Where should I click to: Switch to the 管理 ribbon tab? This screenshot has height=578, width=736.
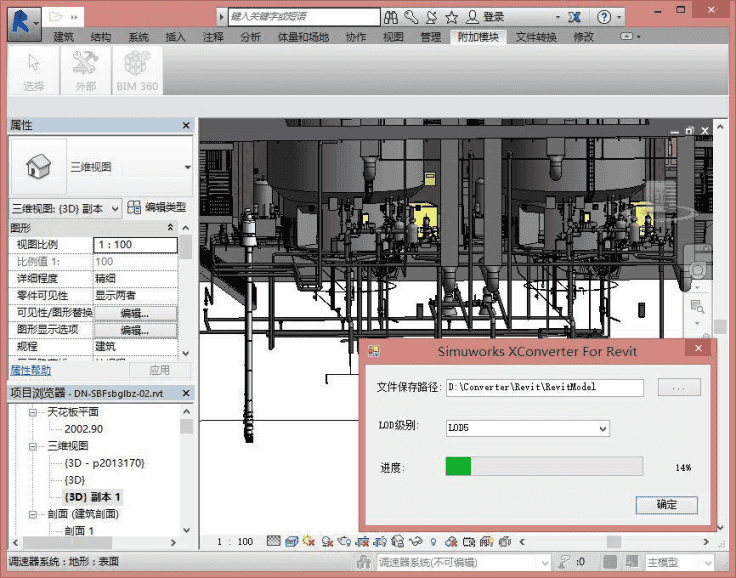pos(430,37)
